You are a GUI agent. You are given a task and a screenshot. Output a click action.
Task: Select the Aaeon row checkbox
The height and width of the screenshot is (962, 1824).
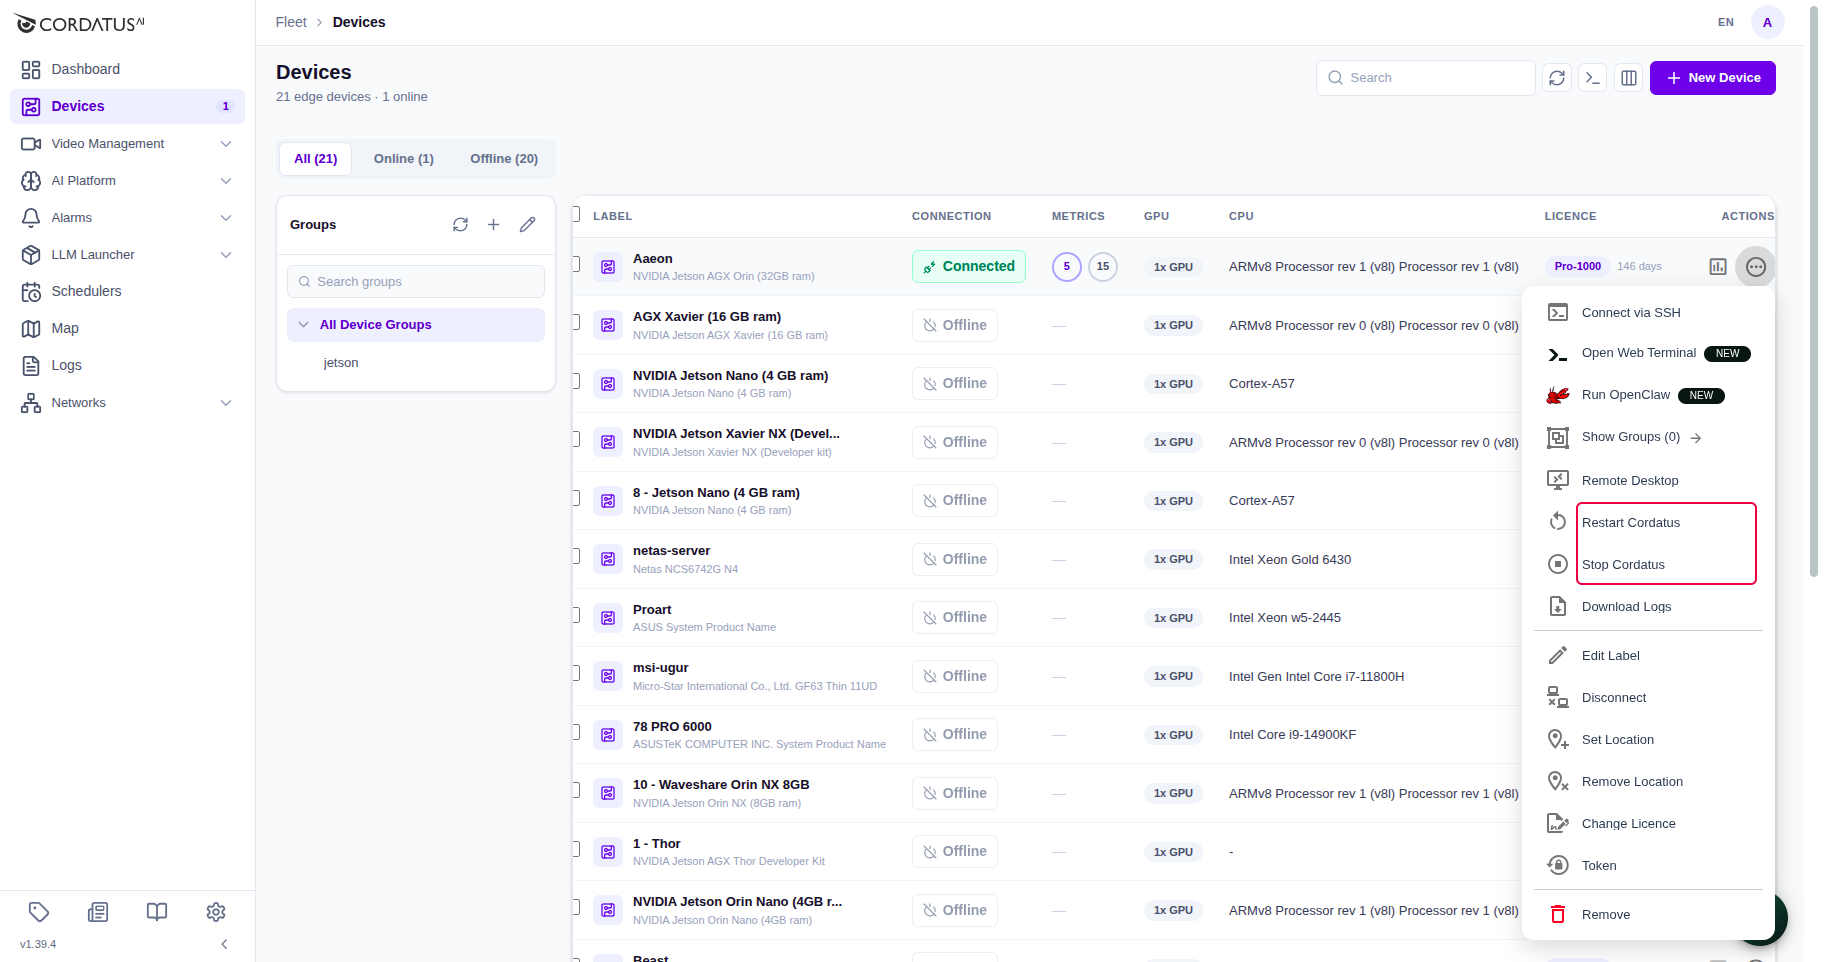575,265
